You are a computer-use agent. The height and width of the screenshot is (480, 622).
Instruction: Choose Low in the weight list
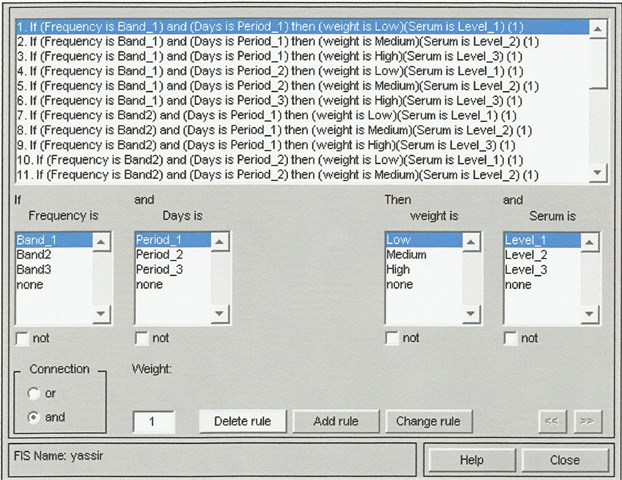pyautogui.click(x=424, y=240)
